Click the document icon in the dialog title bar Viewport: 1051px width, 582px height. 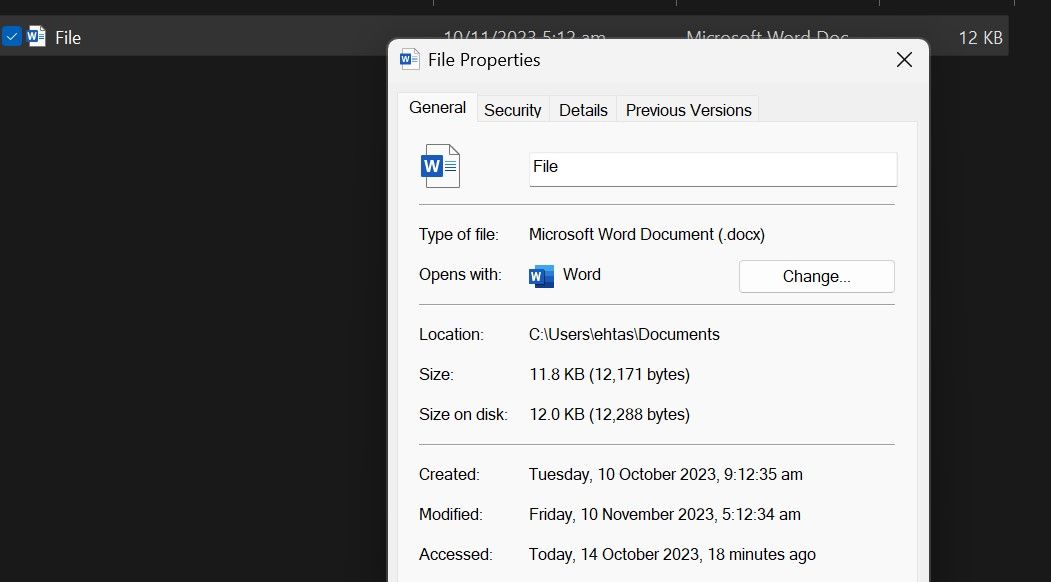pos(410,60)
